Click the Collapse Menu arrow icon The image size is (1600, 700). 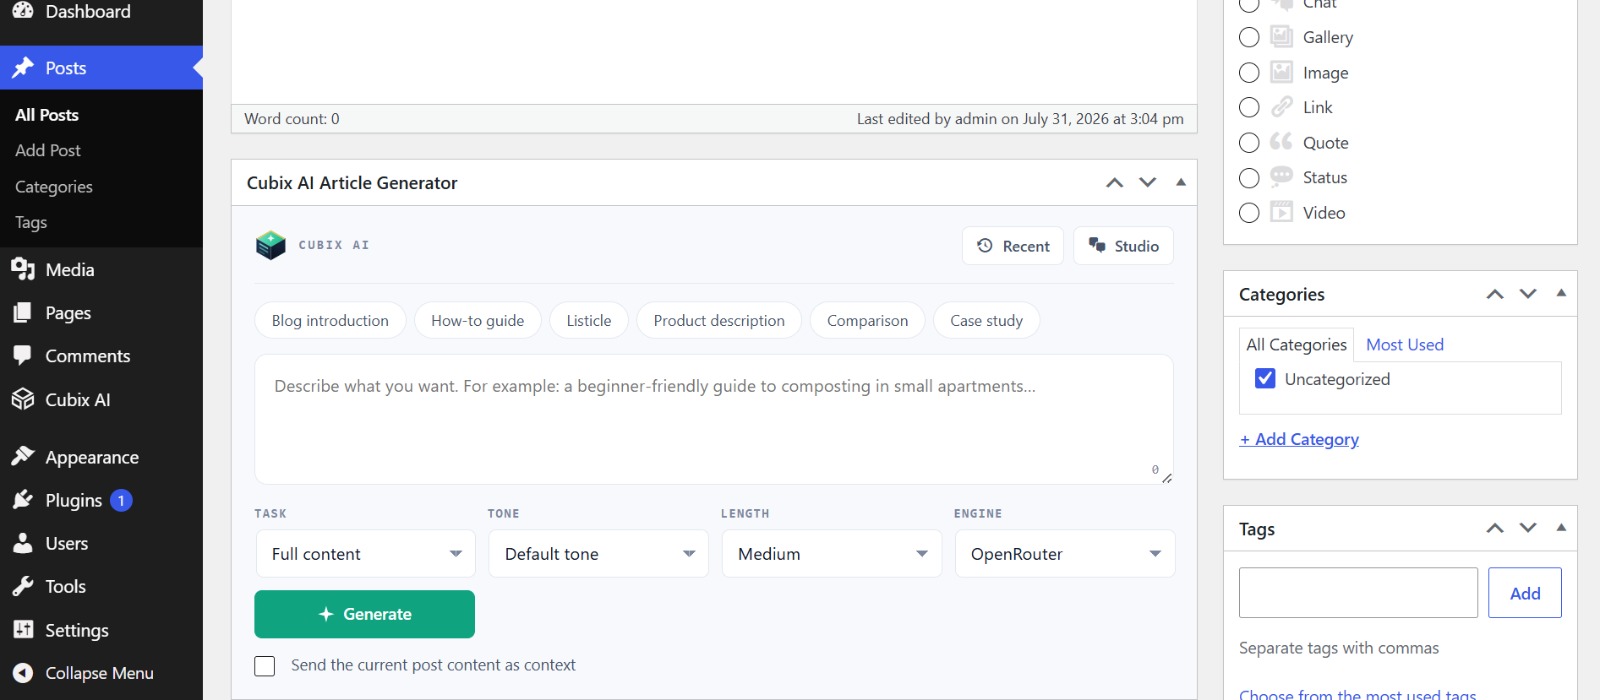click(x=23, y=673)
